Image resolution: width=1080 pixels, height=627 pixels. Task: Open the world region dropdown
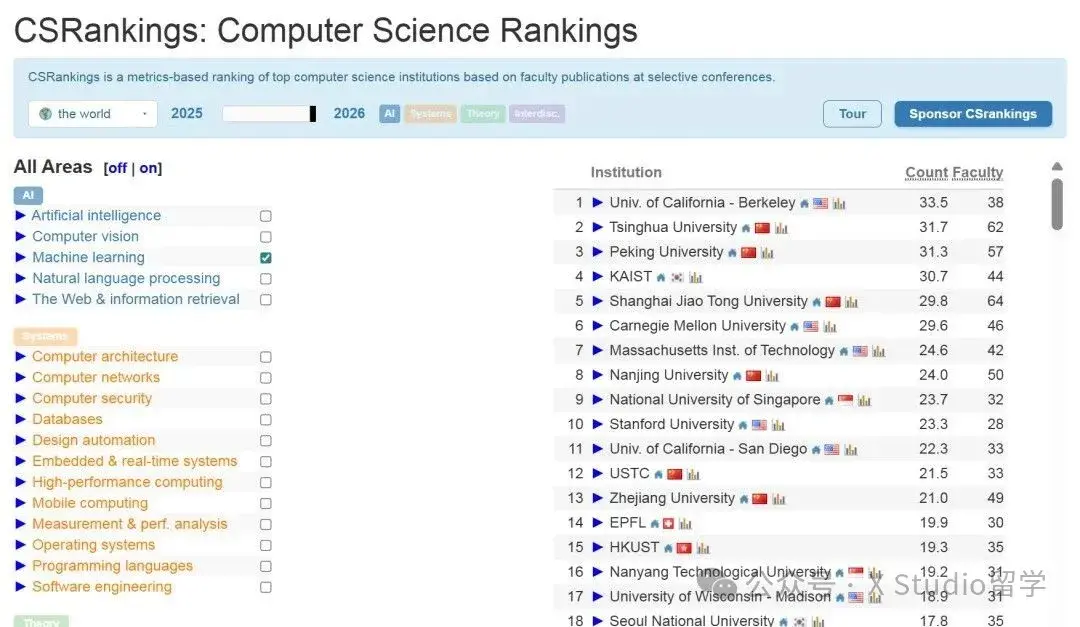pos(93,114)
